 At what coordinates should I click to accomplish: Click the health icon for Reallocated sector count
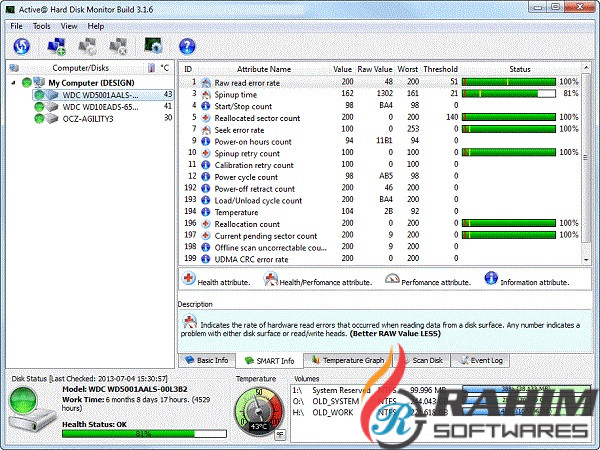pos(206,118)
